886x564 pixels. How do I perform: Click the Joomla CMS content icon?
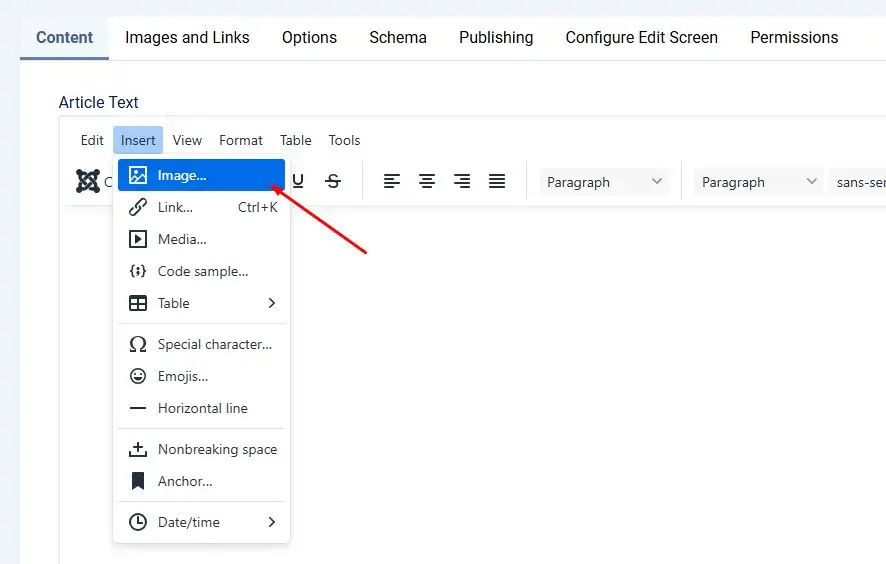88,181
